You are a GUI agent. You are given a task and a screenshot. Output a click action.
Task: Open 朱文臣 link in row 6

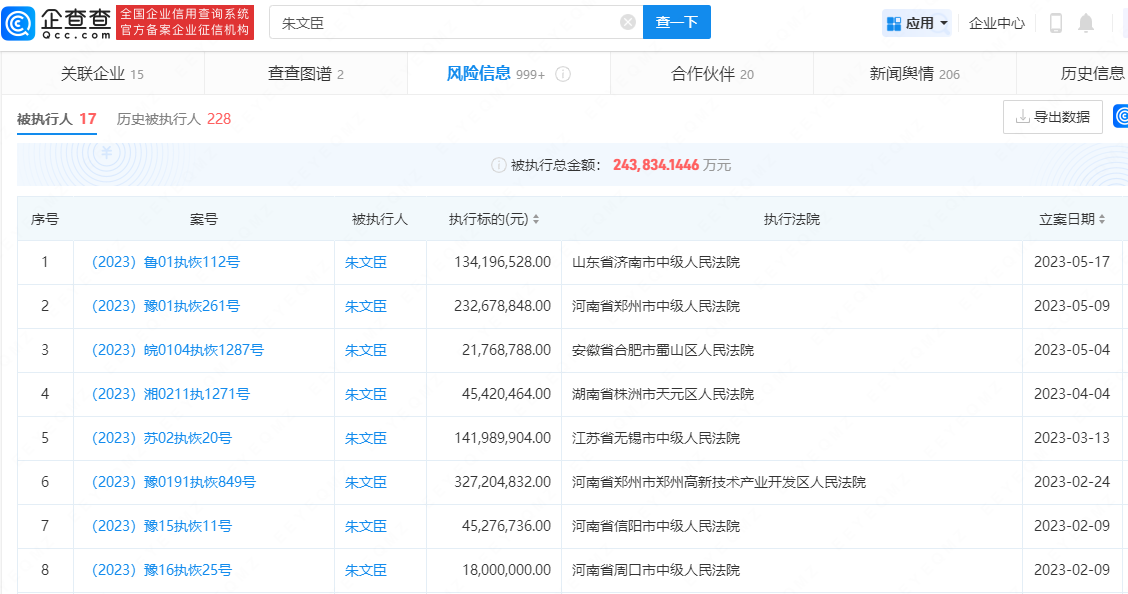coord(365,483)
